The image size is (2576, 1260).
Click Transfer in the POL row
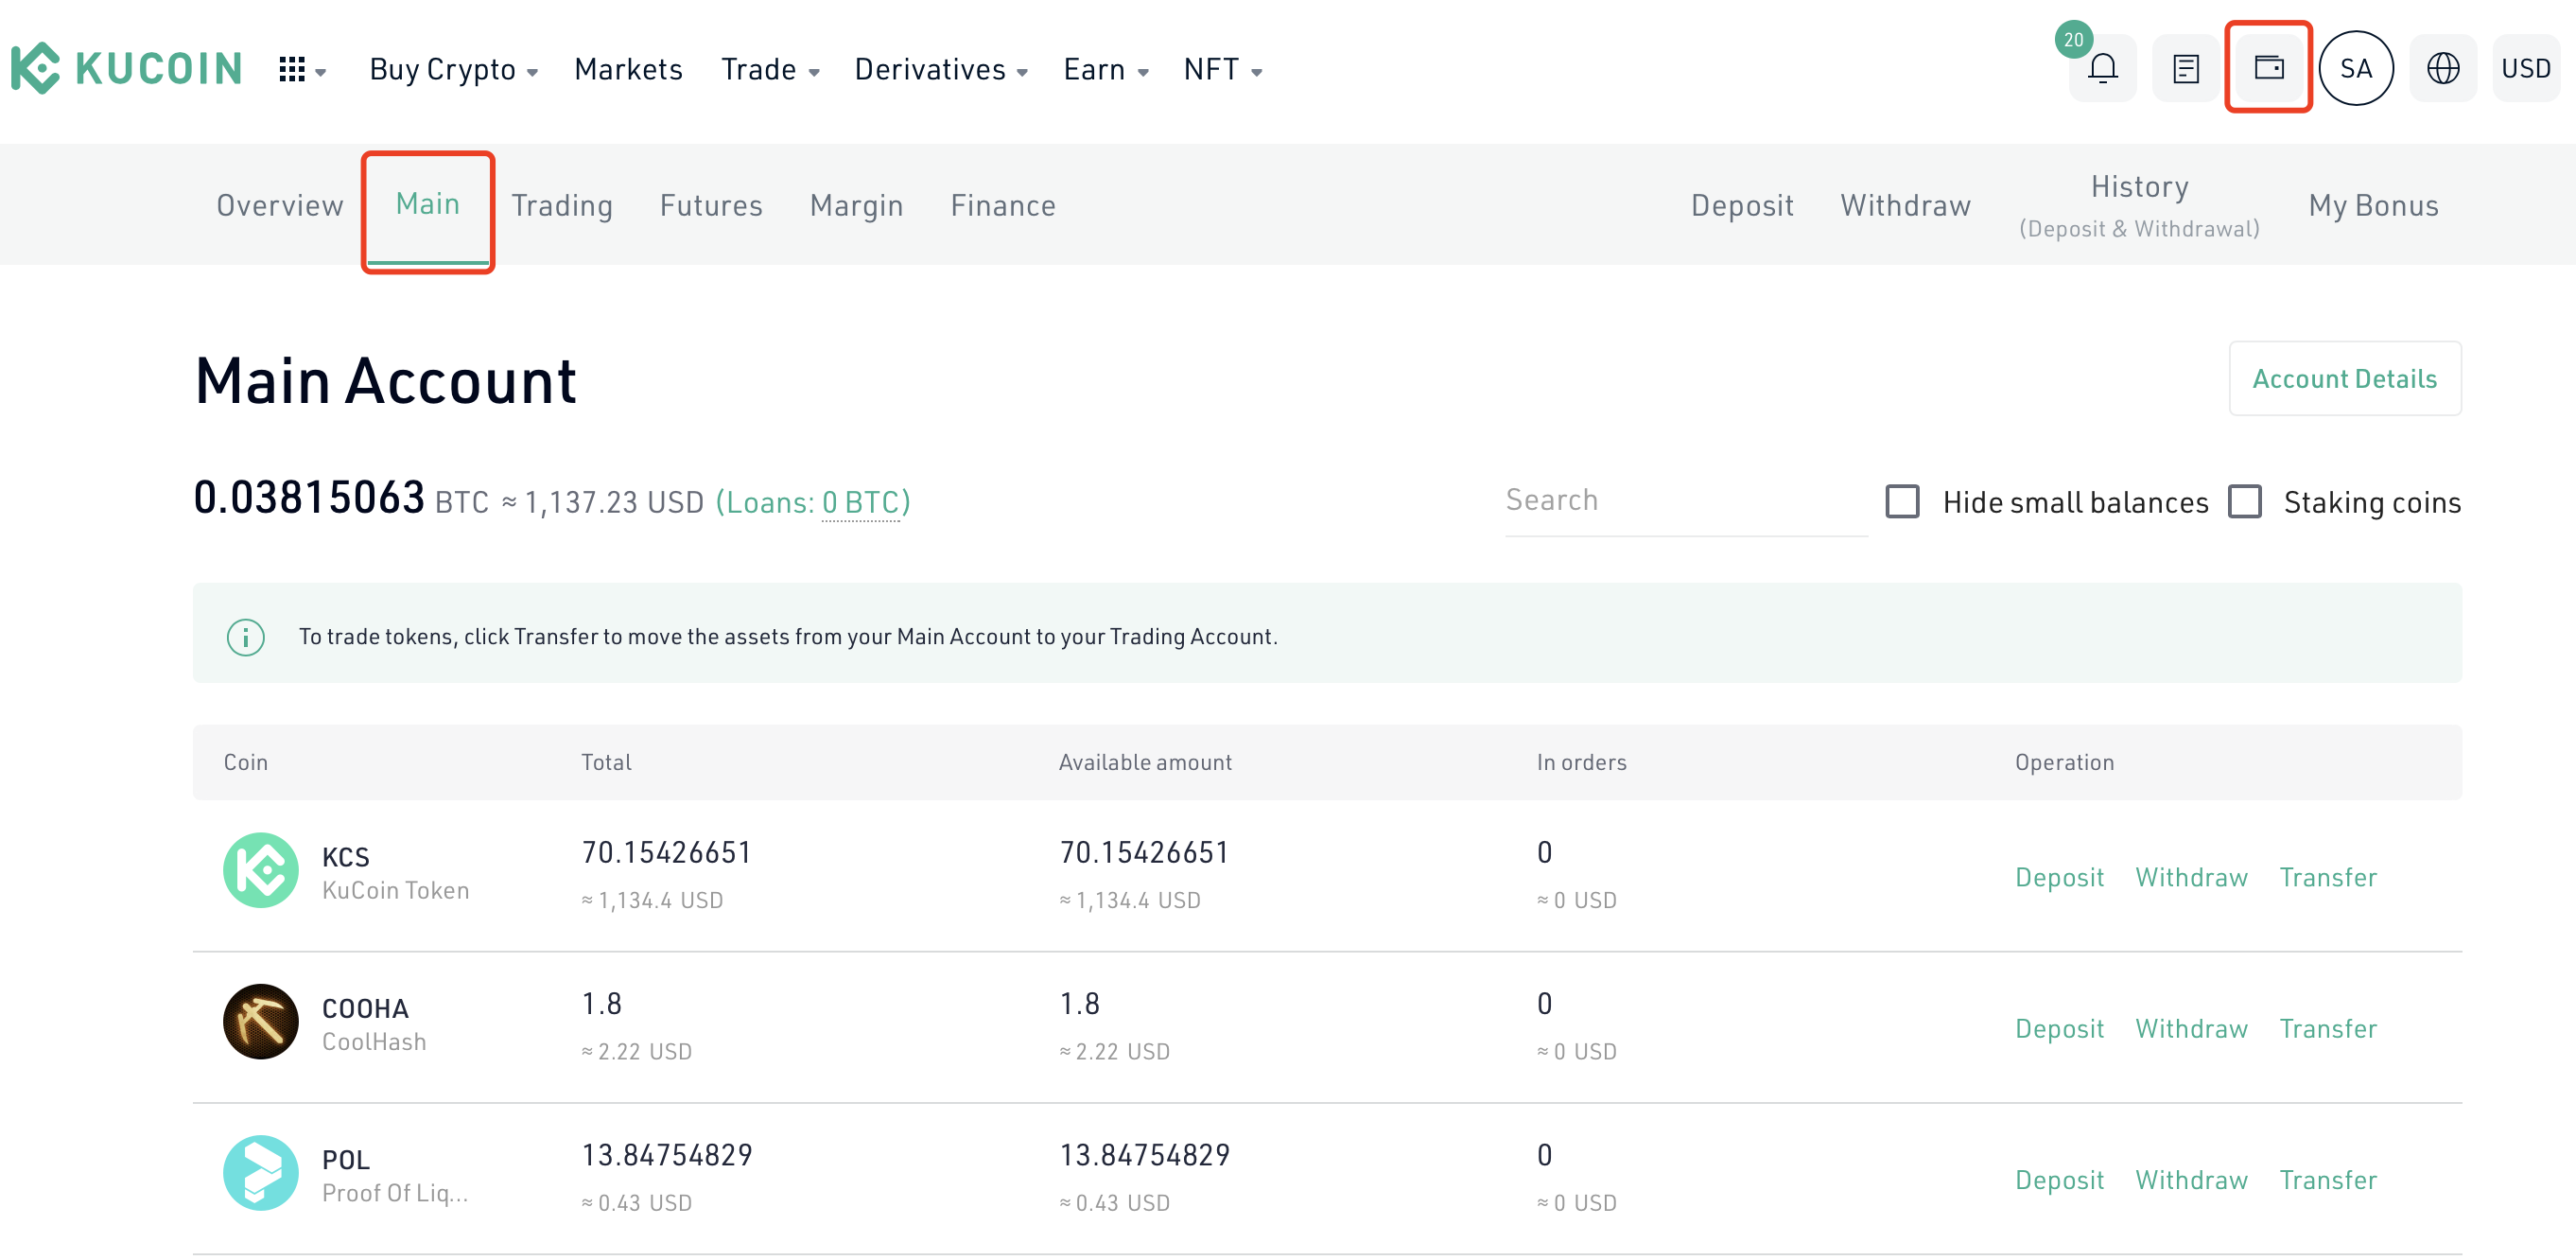(x=2328, y=1179)
